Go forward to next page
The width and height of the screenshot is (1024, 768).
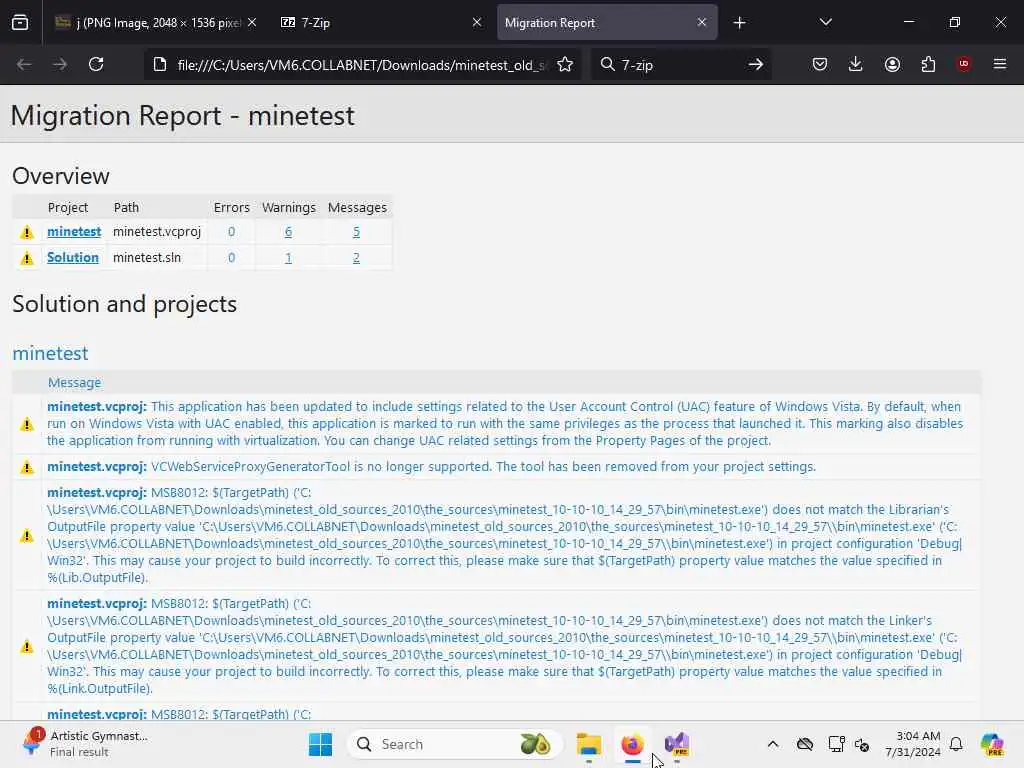pyautogui.click(x=60, y=65)
